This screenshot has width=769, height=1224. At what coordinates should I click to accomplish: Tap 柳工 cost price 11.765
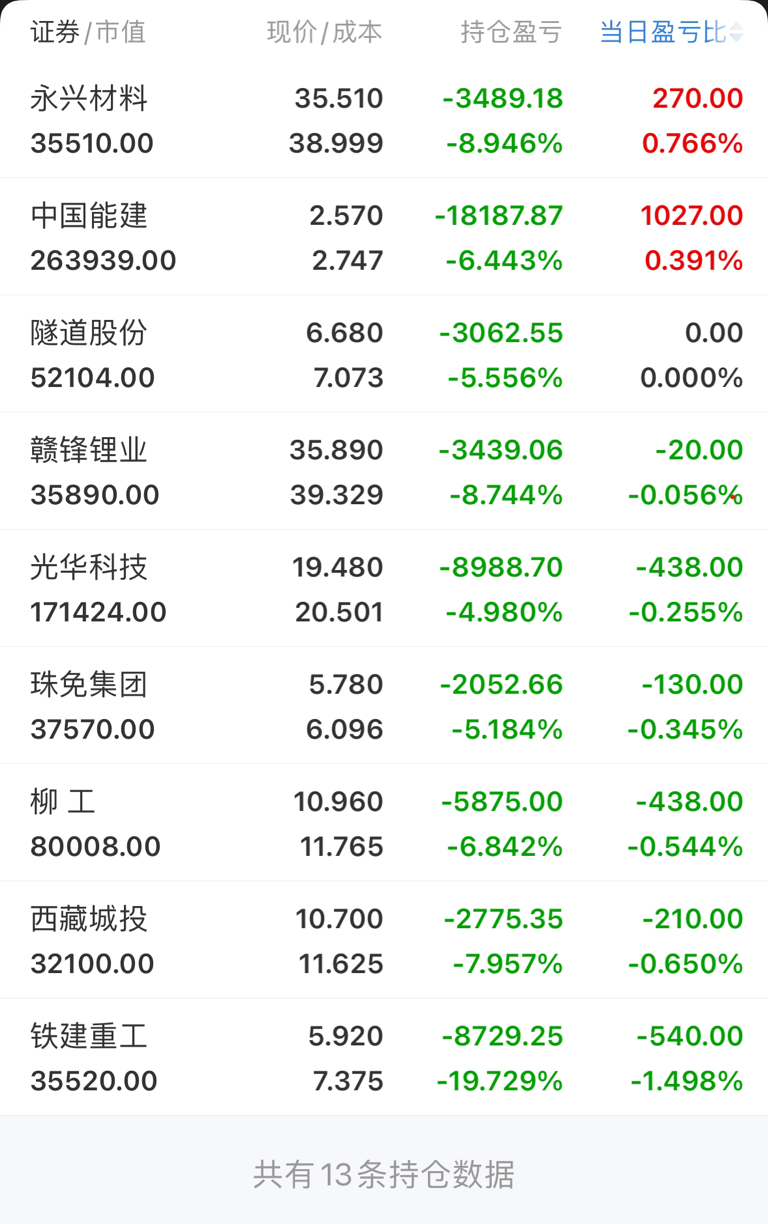point(342,847)
